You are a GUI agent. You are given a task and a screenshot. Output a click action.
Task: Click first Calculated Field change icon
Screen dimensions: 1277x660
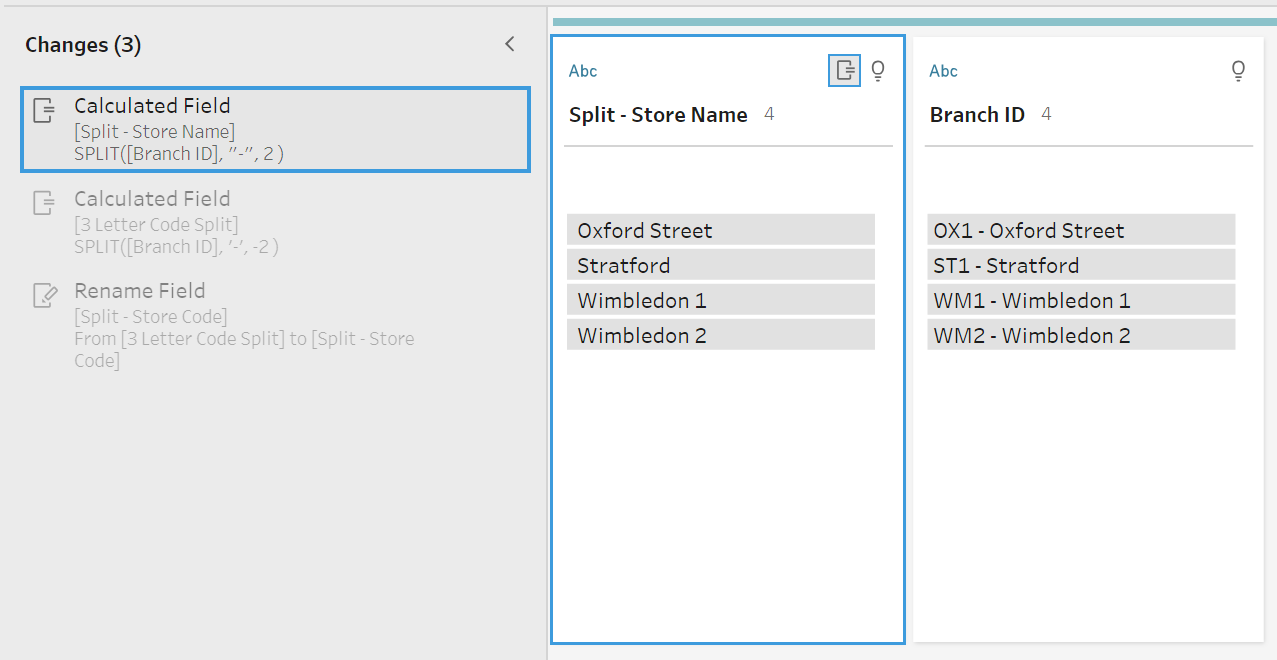[x=44, y=110]
